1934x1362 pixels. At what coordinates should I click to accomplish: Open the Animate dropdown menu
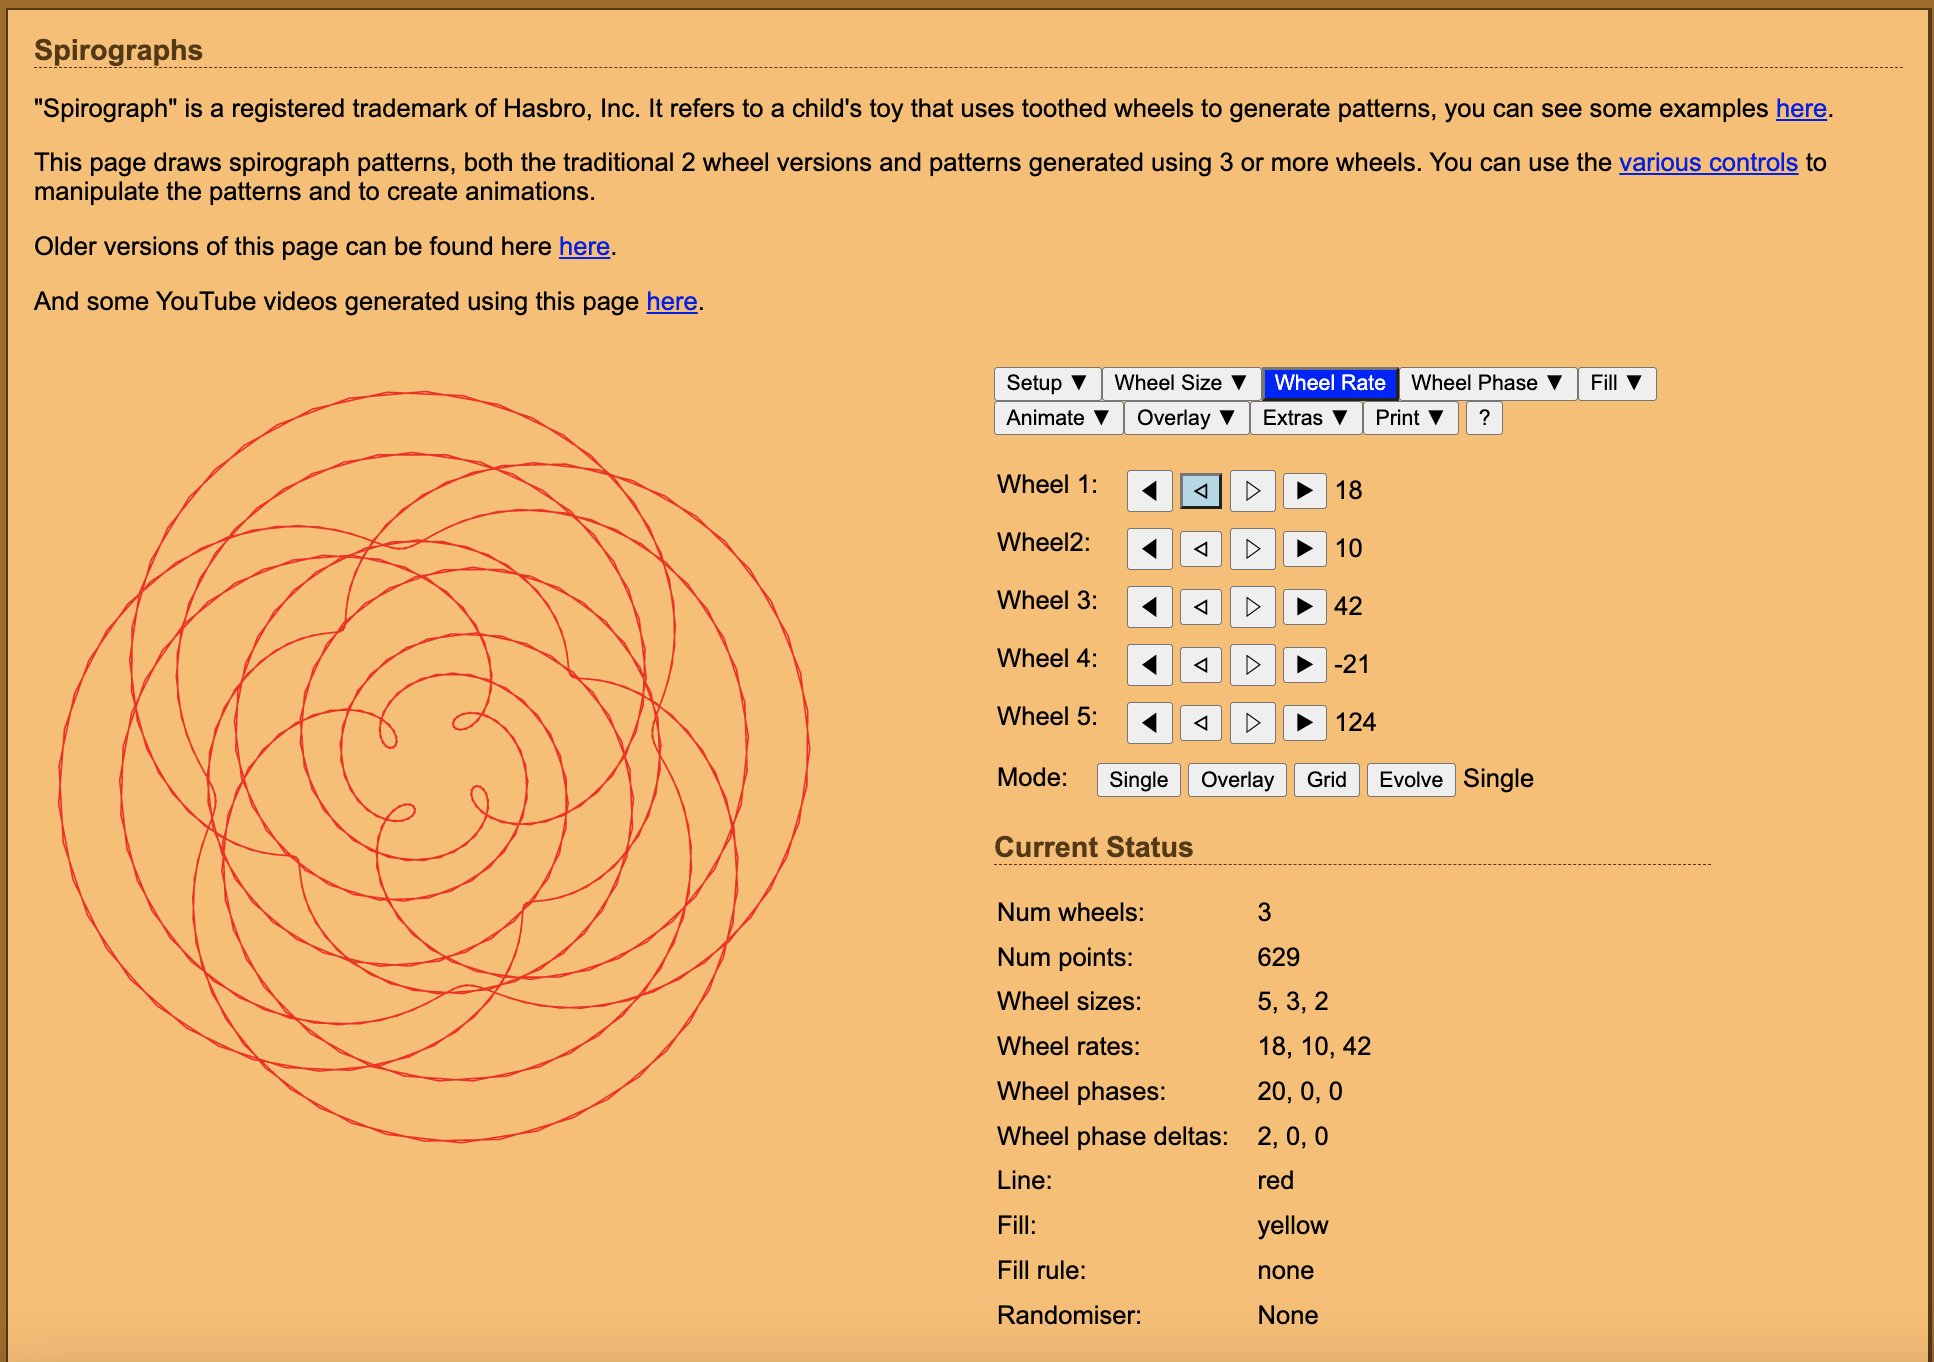[x=1057, y=419]
